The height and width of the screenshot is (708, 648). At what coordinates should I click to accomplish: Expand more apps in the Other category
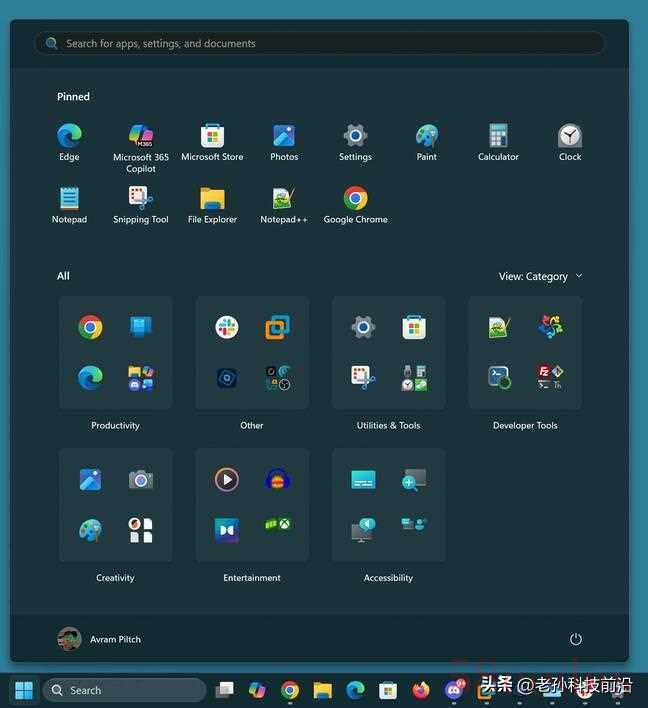pos(277,377)
